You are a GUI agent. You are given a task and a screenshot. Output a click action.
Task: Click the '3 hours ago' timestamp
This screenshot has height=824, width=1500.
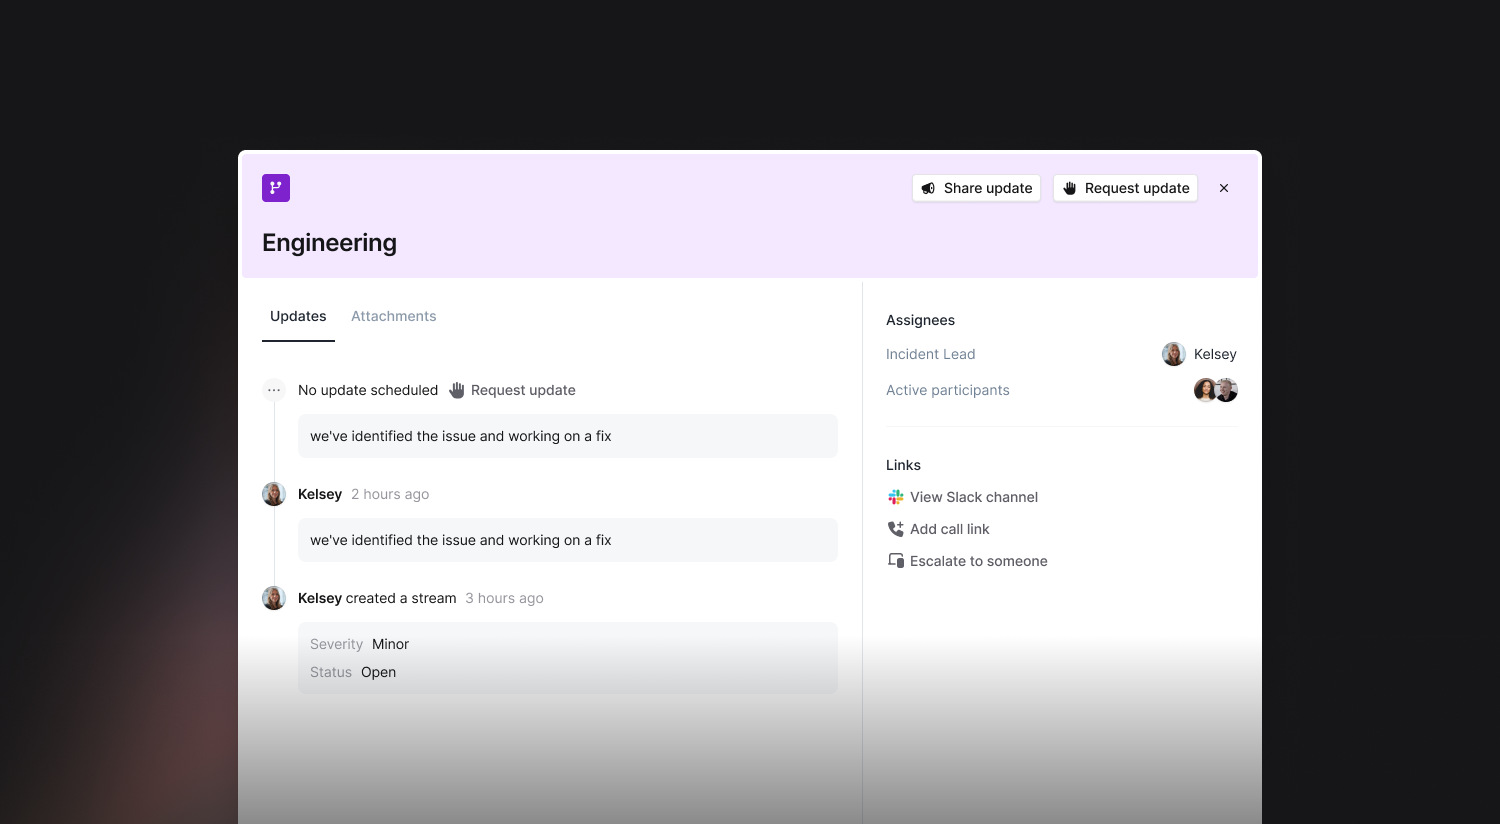[504, 598]
